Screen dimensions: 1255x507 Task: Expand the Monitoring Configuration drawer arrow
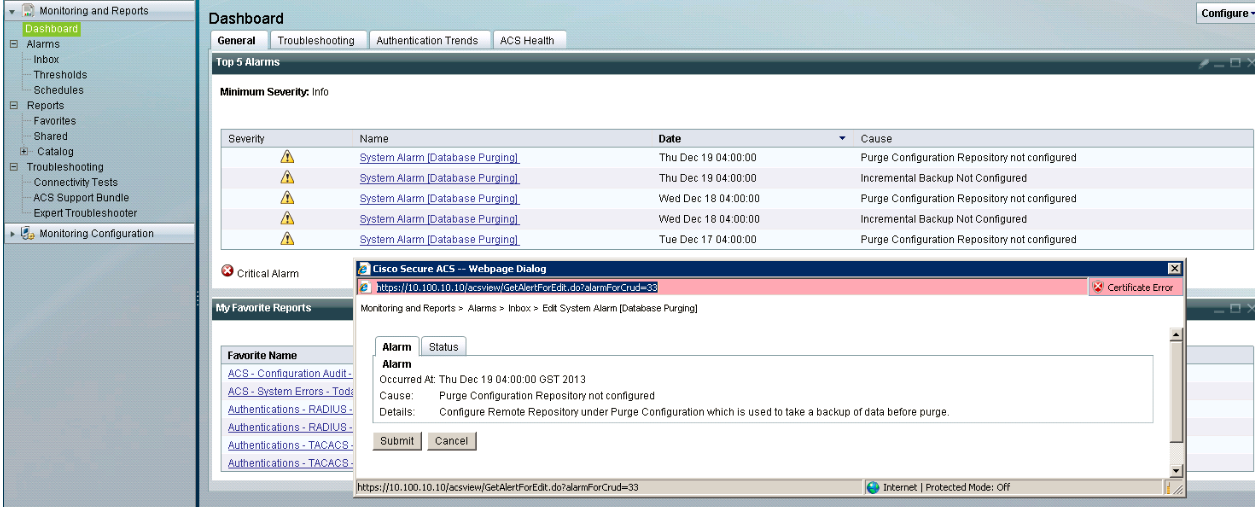pos(11,233)
